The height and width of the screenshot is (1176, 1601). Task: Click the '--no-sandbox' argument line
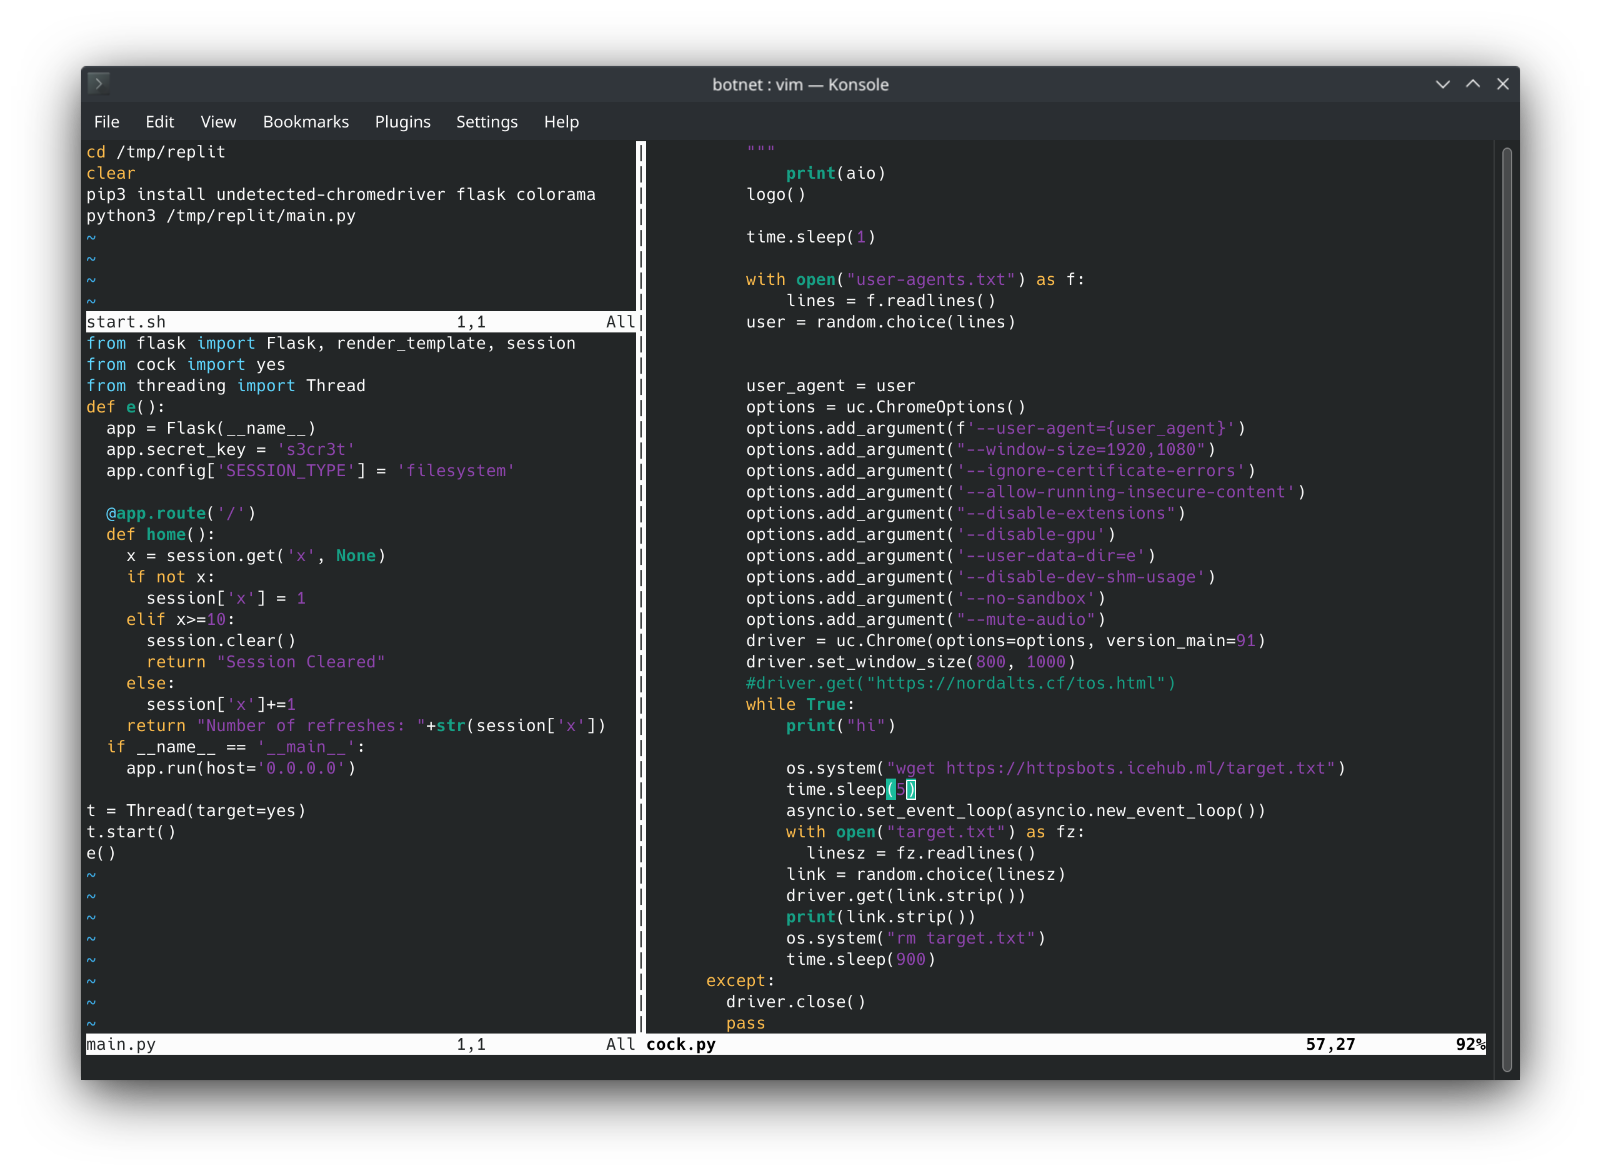point(926,598)
